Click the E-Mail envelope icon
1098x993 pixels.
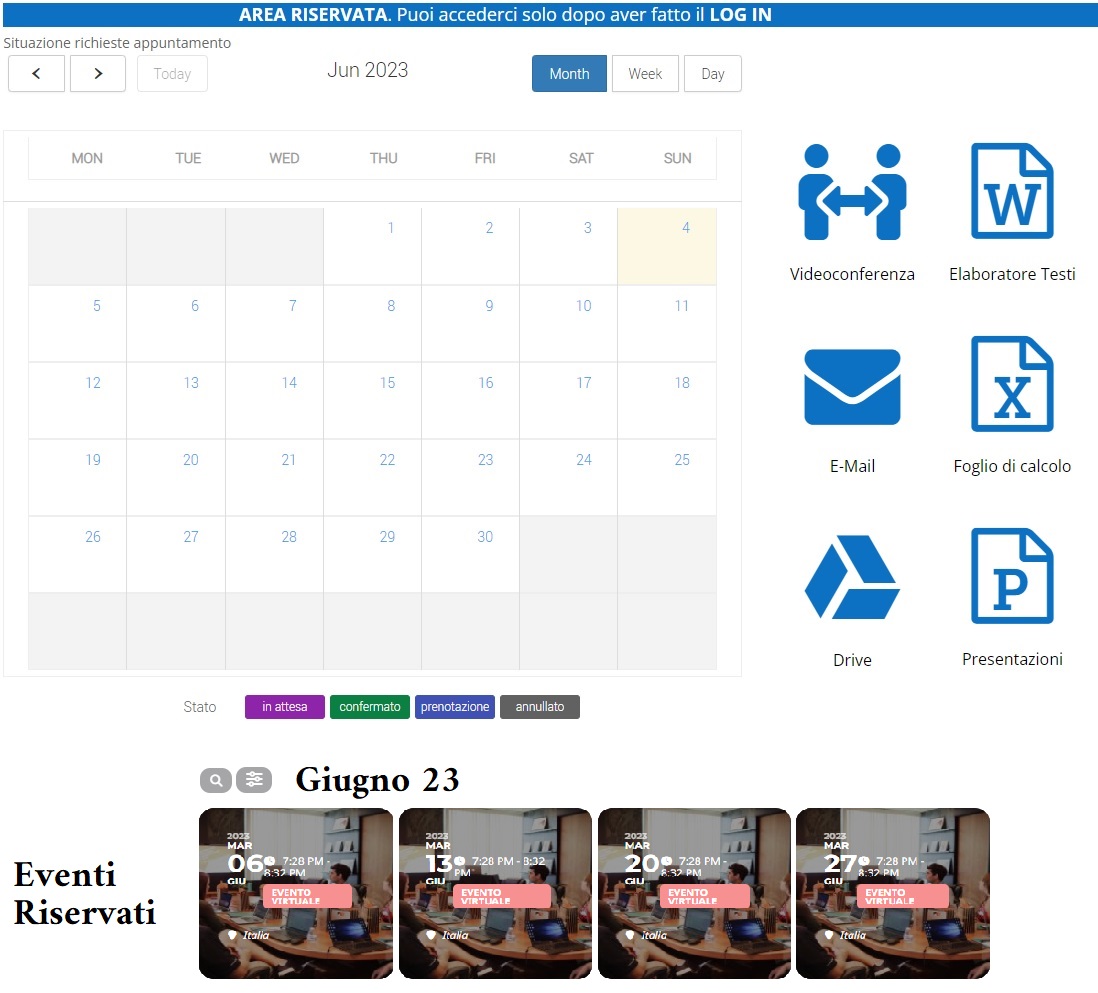click(852, 387)
